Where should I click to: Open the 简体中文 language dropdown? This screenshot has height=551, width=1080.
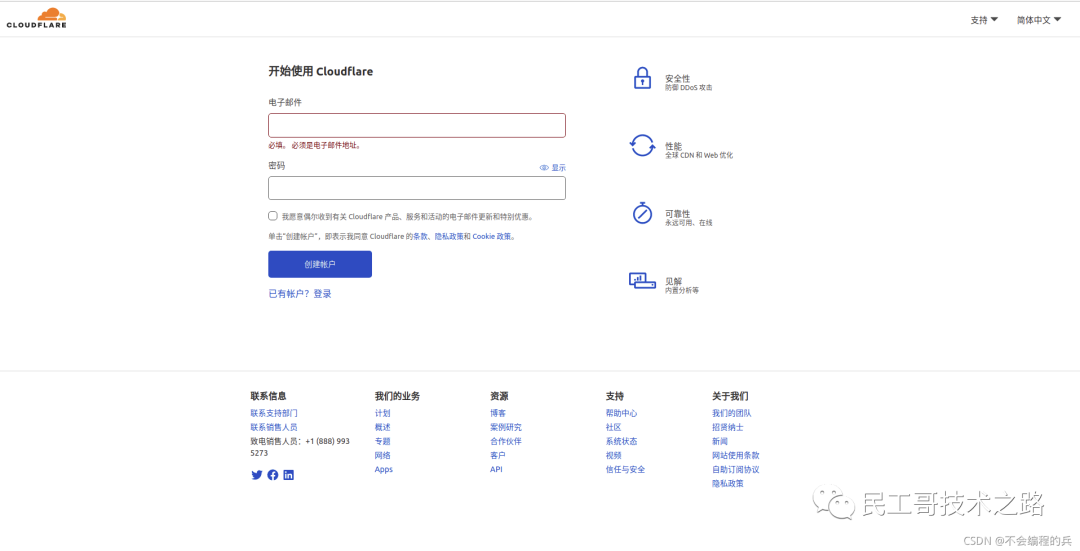tap(1039, 20)
